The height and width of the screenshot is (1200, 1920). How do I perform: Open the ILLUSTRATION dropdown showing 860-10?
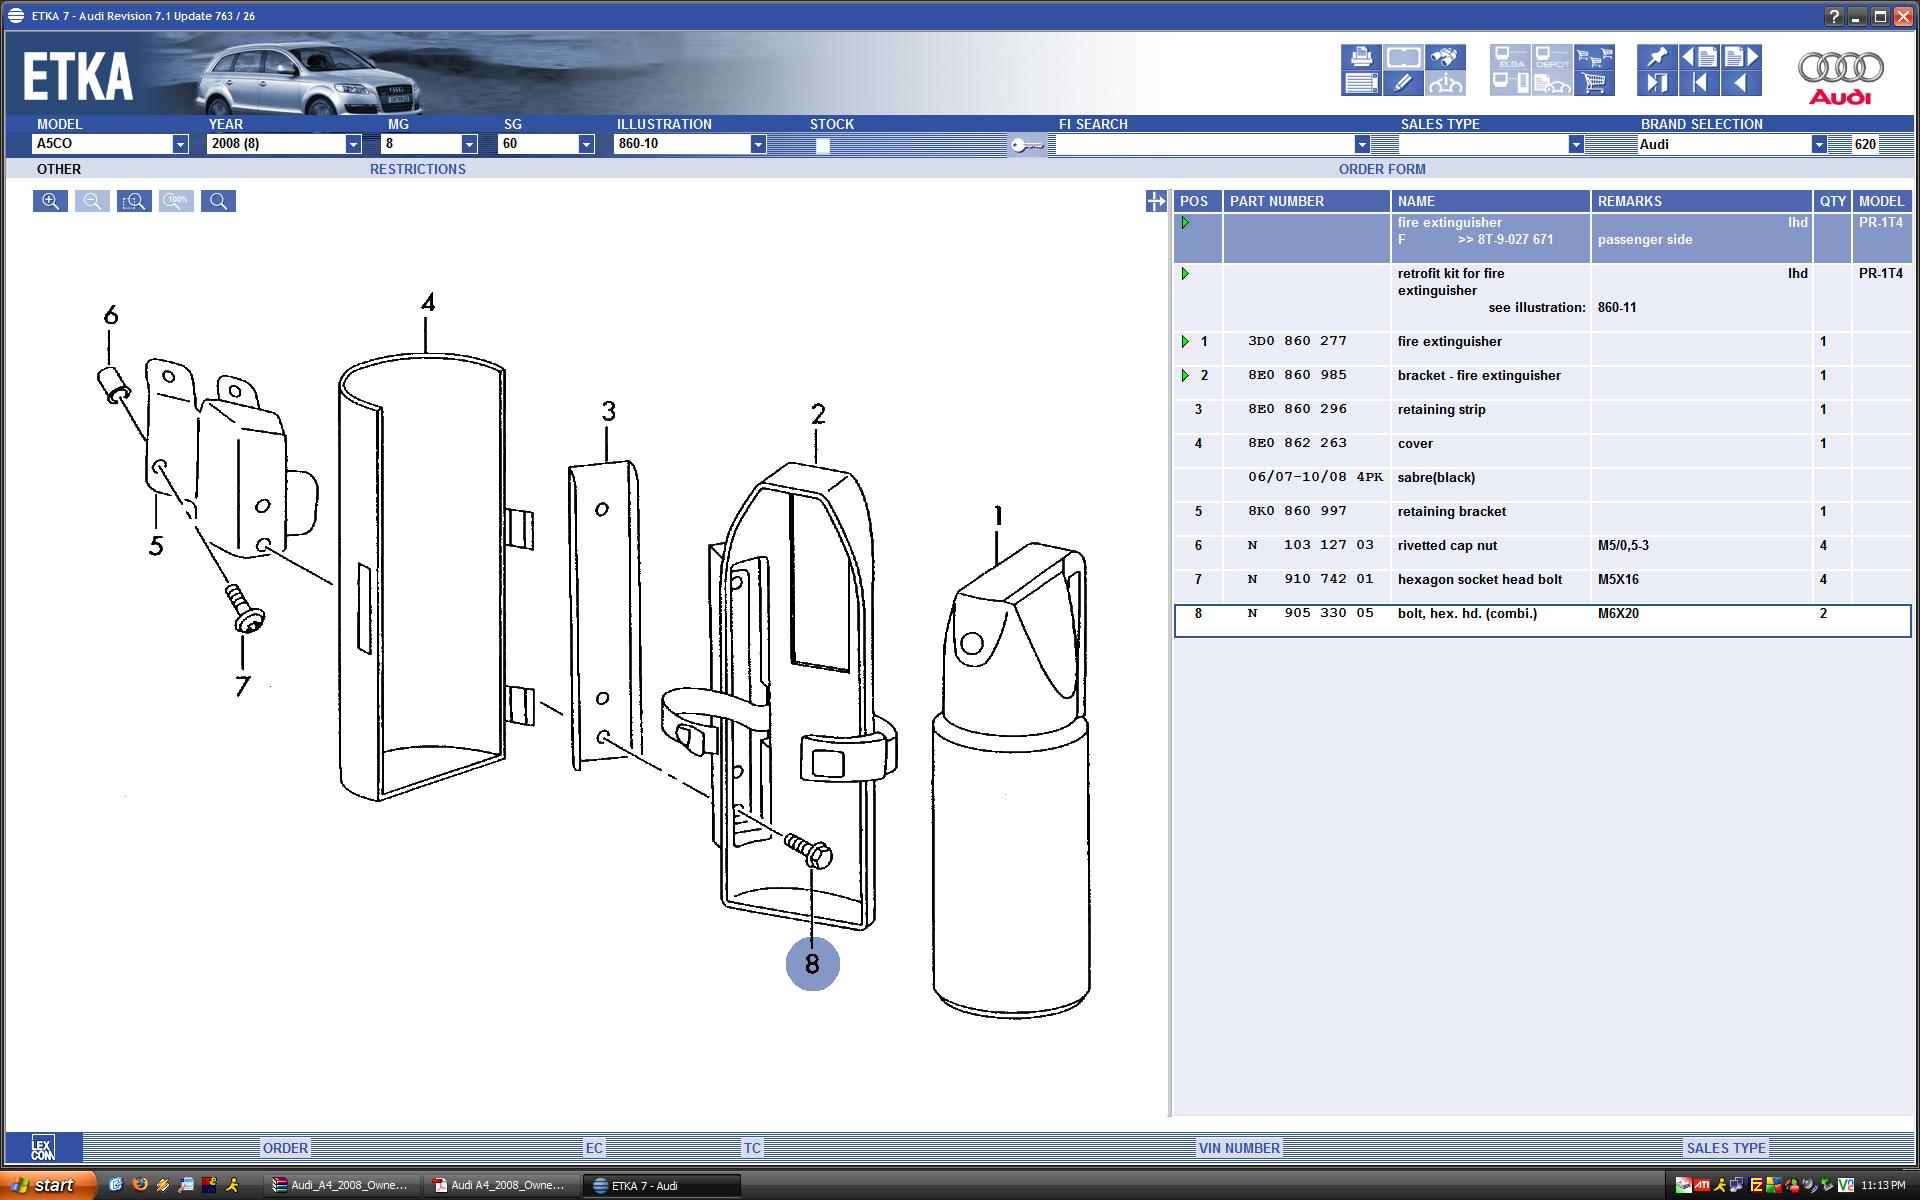[758, 144]
